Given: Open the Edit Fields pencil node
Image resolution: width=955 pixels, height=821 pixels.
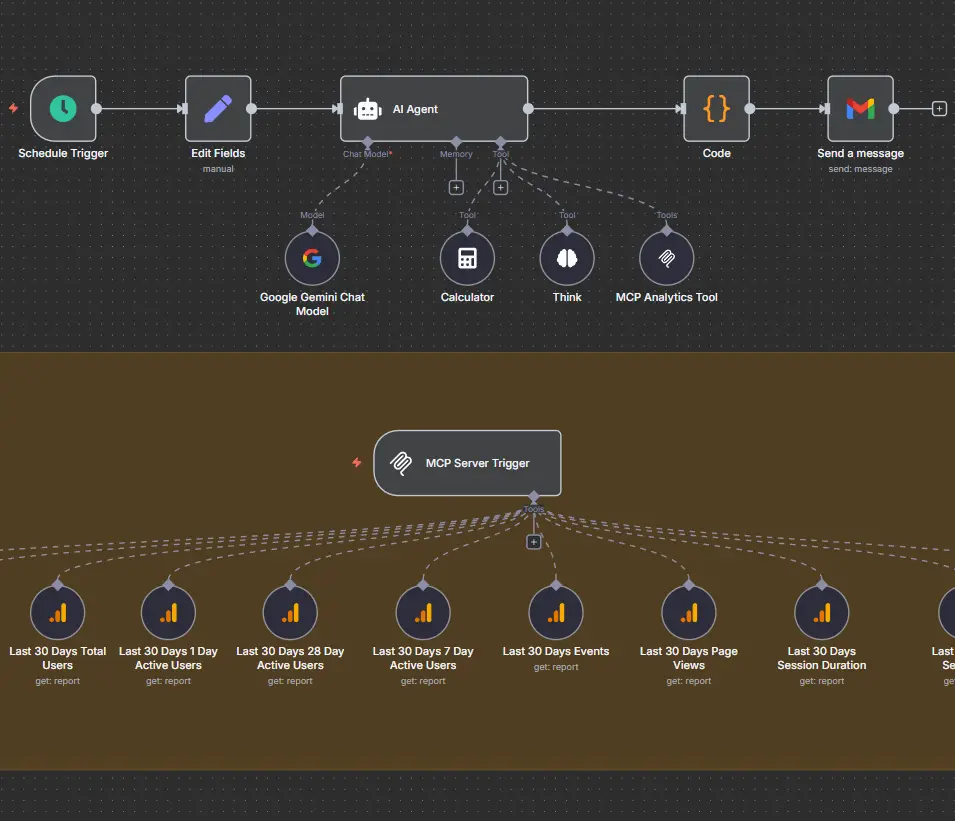Looking at the screenshot, I should click(218, 109).
